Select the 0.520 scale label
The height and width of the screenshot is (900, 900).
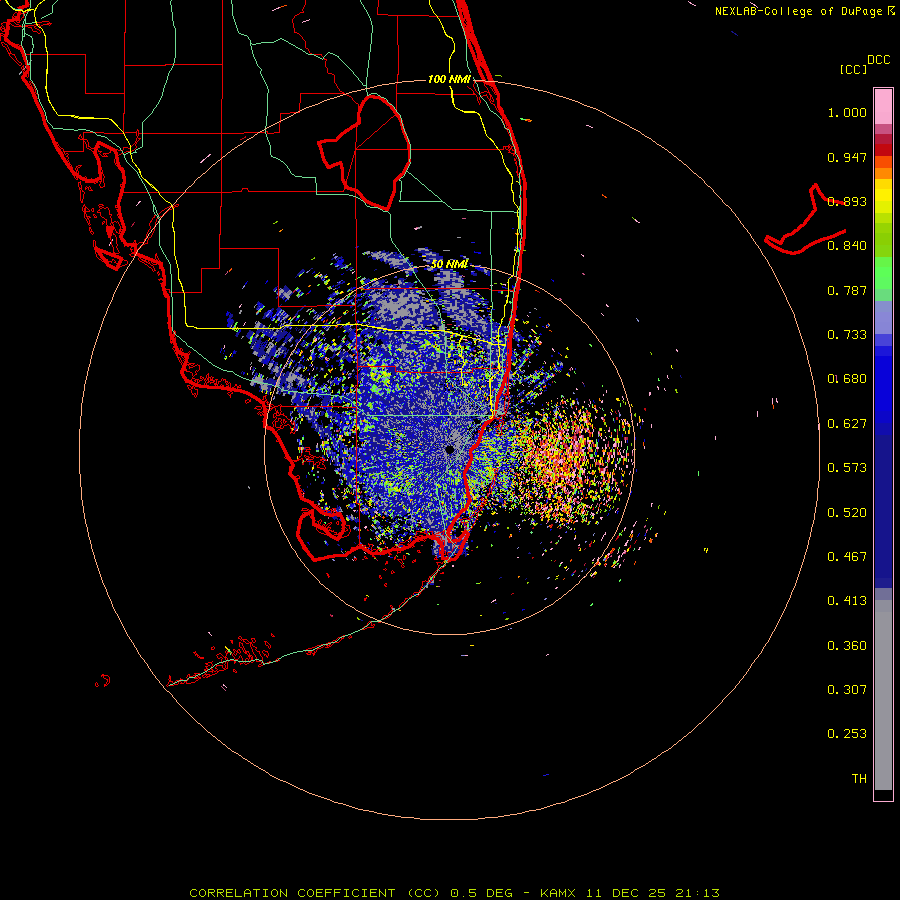coord(847,513)
